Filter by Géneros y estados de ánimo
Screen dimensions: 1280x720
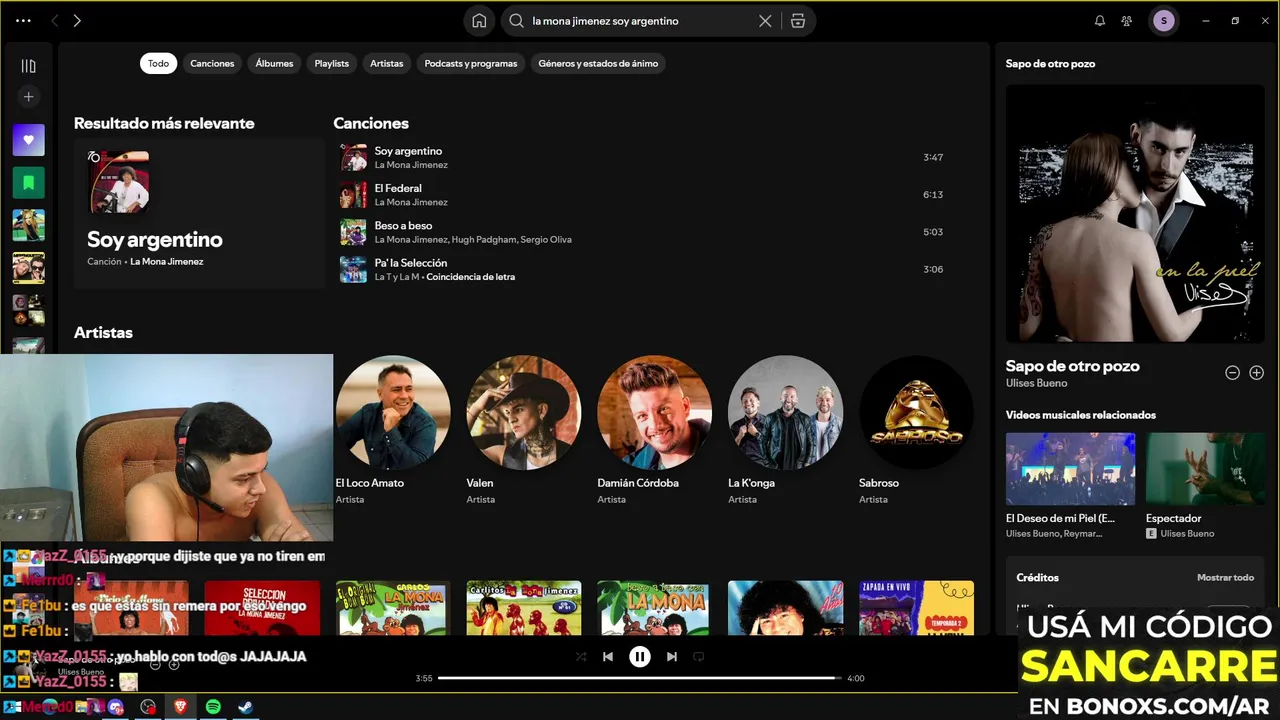598,63
